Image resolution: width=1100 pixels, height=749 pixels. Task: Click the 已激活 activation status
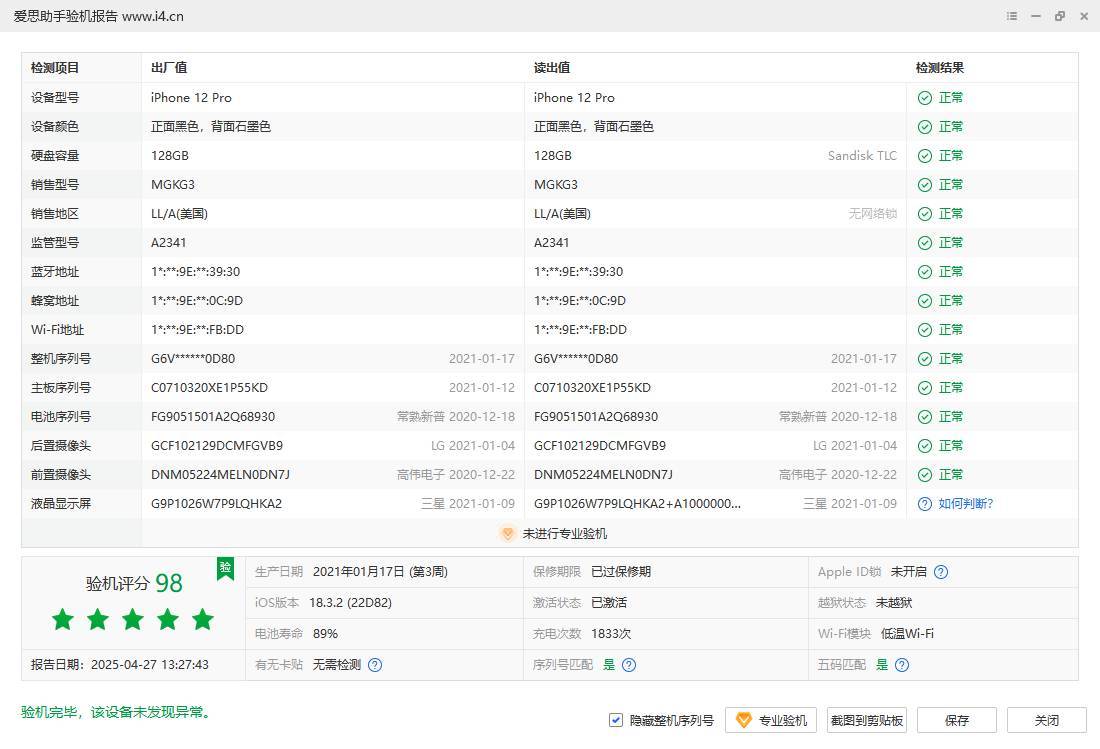pyautogui.click(x=609, y=603)
